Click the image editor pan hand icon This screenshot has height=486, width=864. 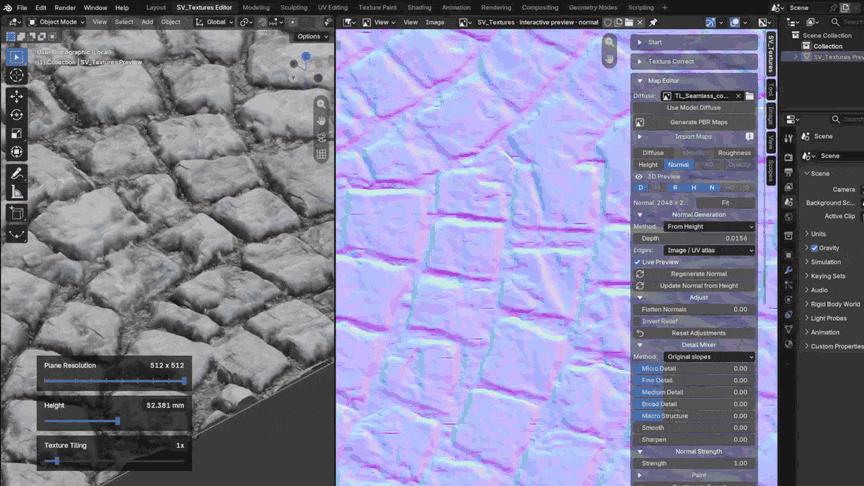pos(609,58)
